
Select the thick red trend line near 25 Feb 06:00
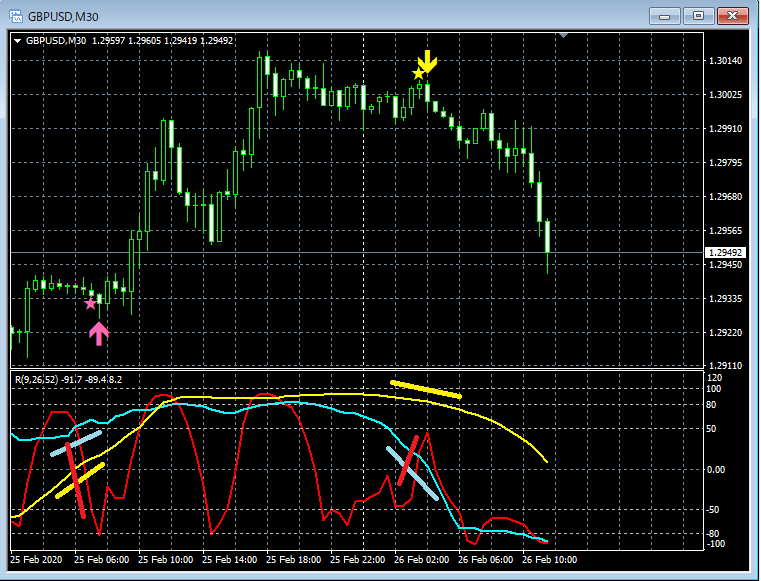[76, 481]
